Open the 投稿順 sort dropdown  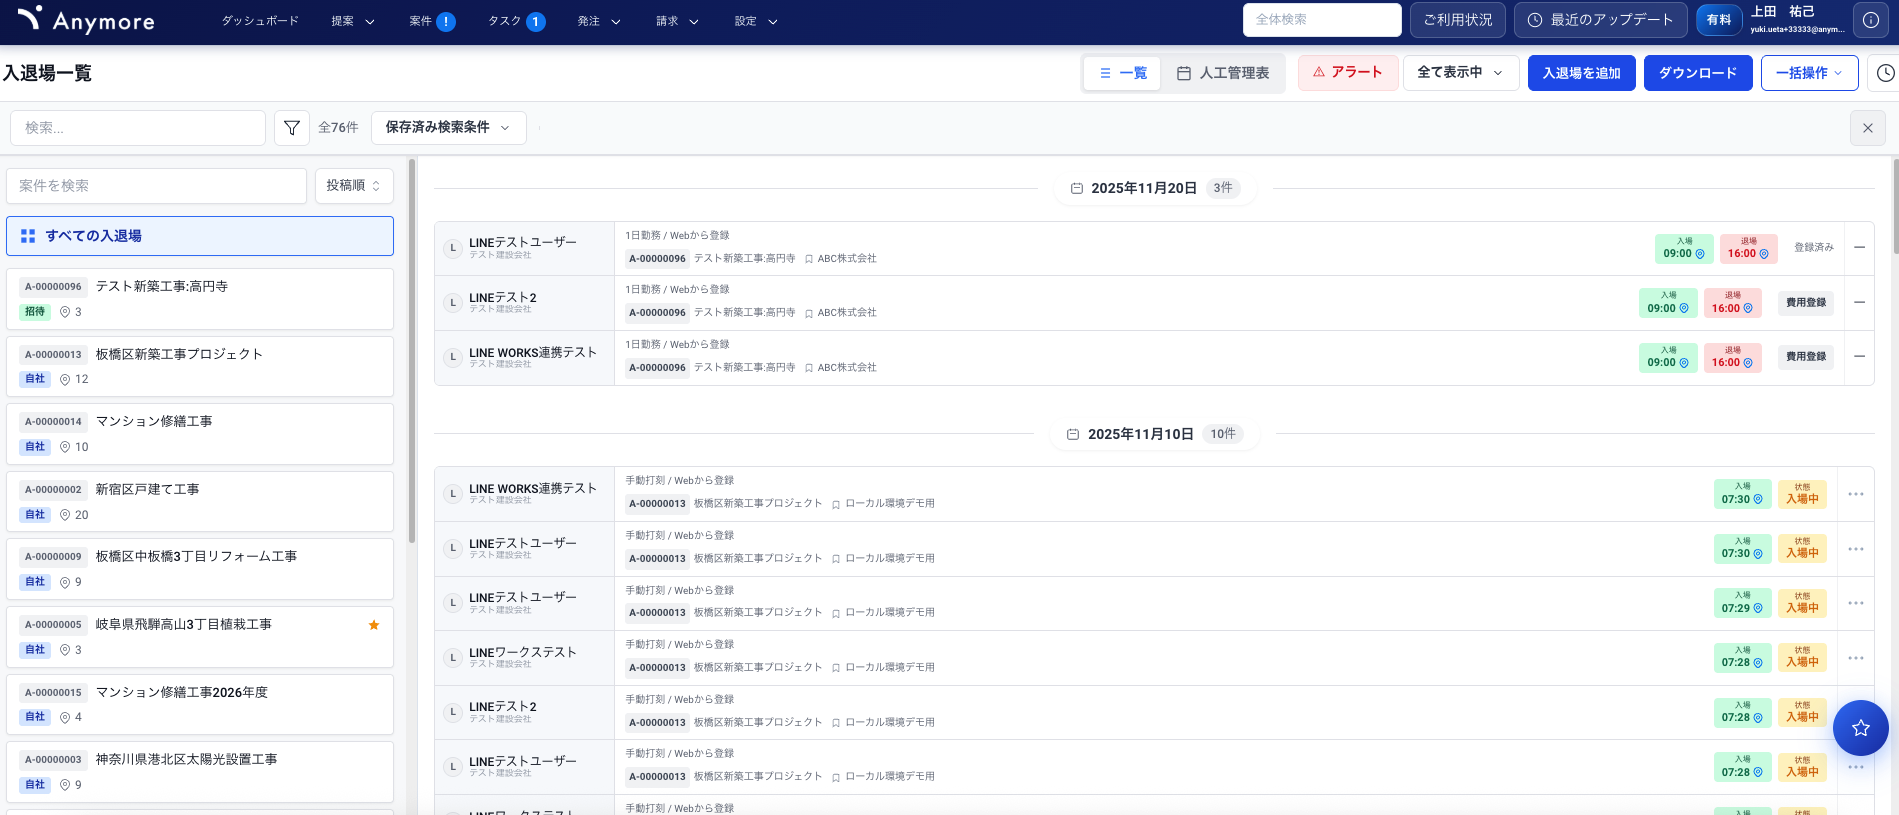[x=354, y=186]
